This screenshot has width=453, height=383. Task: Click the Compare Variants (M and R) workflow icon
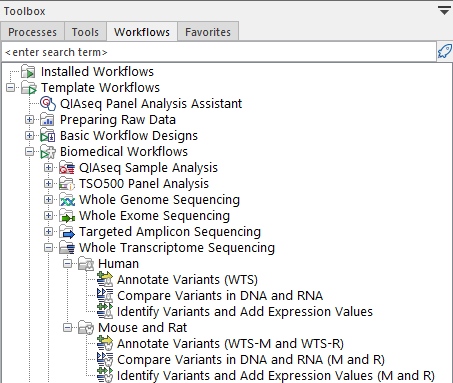point(105,359)
